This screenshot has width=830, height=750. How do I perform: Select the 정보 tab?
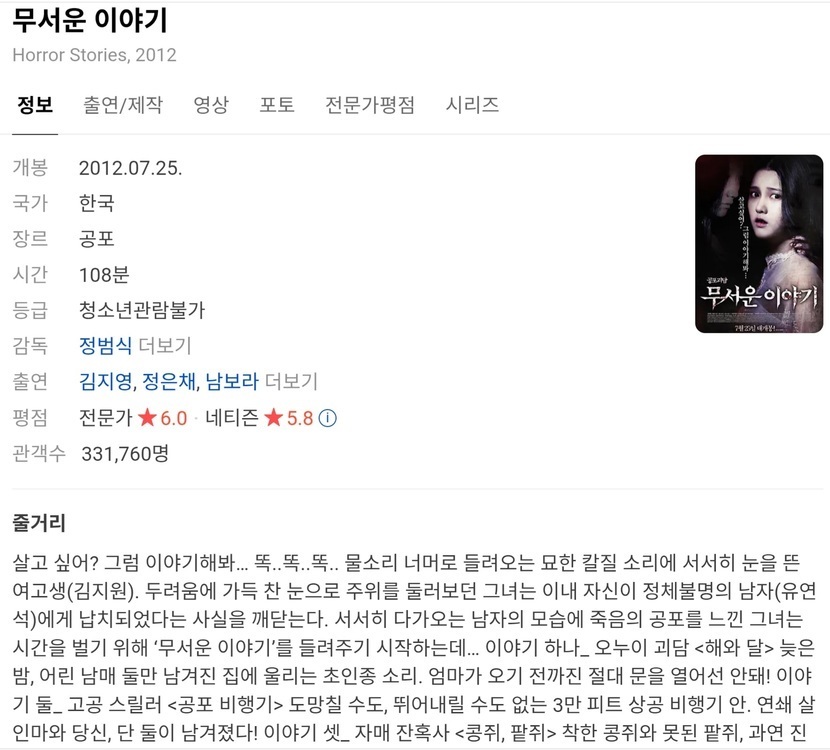[x=35, y=104]
